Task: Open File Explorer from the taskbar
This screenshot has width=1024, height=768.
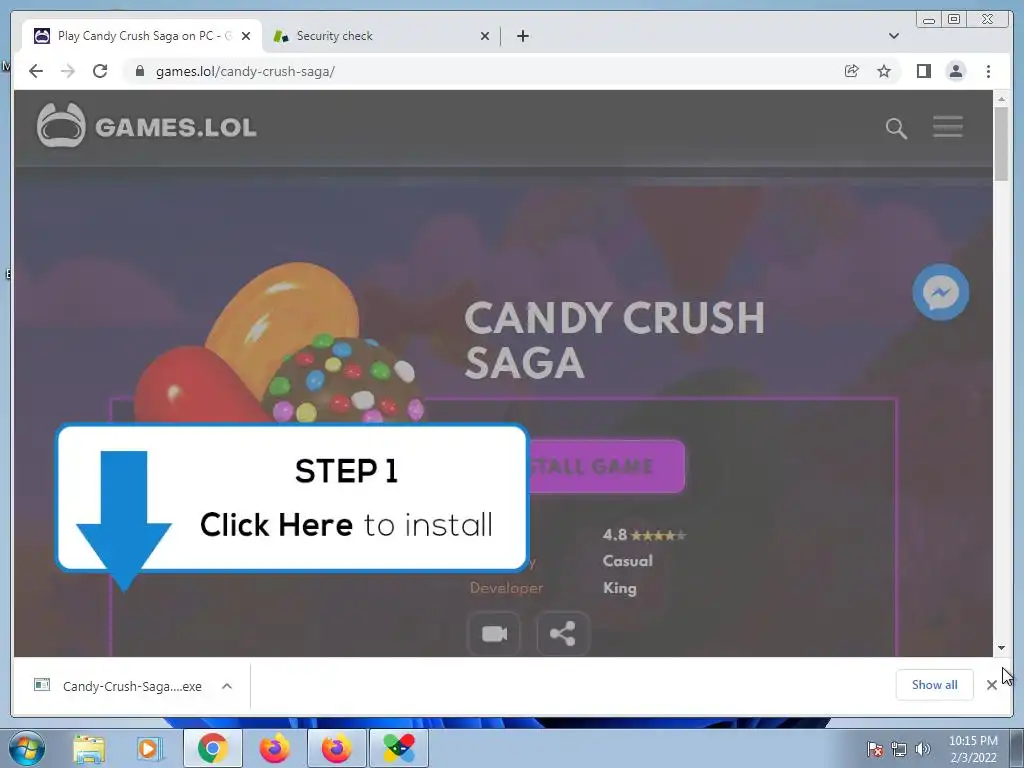Action: (x=88, y=748)
